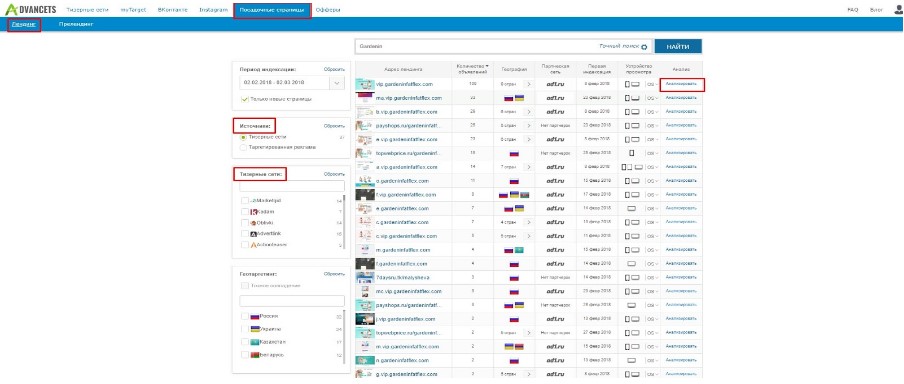Click the MarketGid network logo
Screen dimensions: 904x384
point(253,201)
